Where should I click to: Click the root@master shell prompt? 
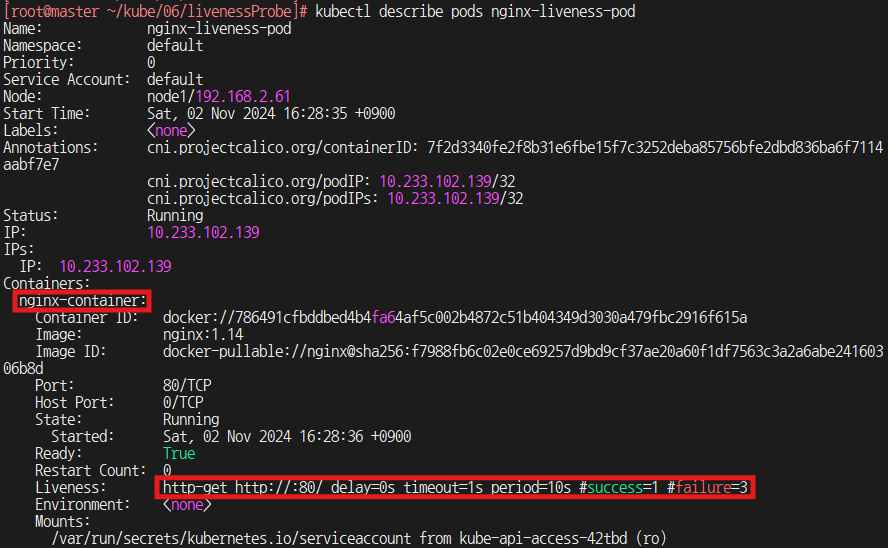[155, 11]
